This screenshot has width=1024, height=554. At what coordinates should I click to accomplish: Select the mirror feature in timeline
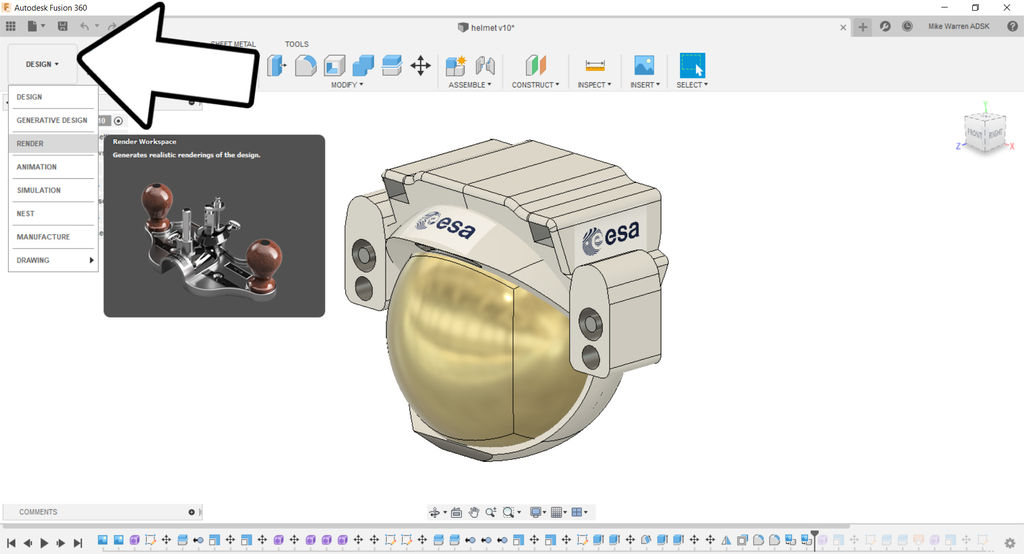[726, 540]
